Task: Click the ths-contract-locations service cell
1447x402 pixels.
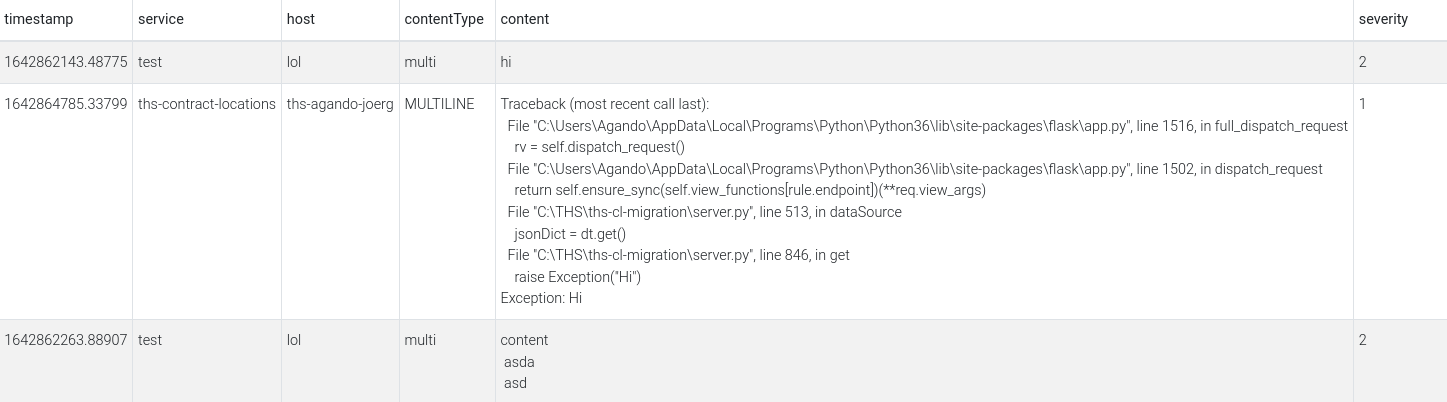Action: 207,104
